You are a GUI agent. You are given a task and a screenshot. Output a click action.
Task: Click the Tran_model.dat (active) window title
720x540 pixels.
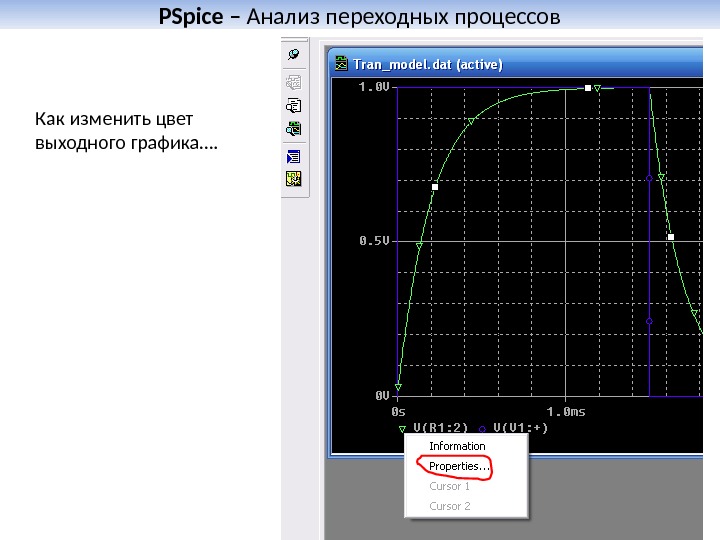pyautogui.click(x=428, y=64)
